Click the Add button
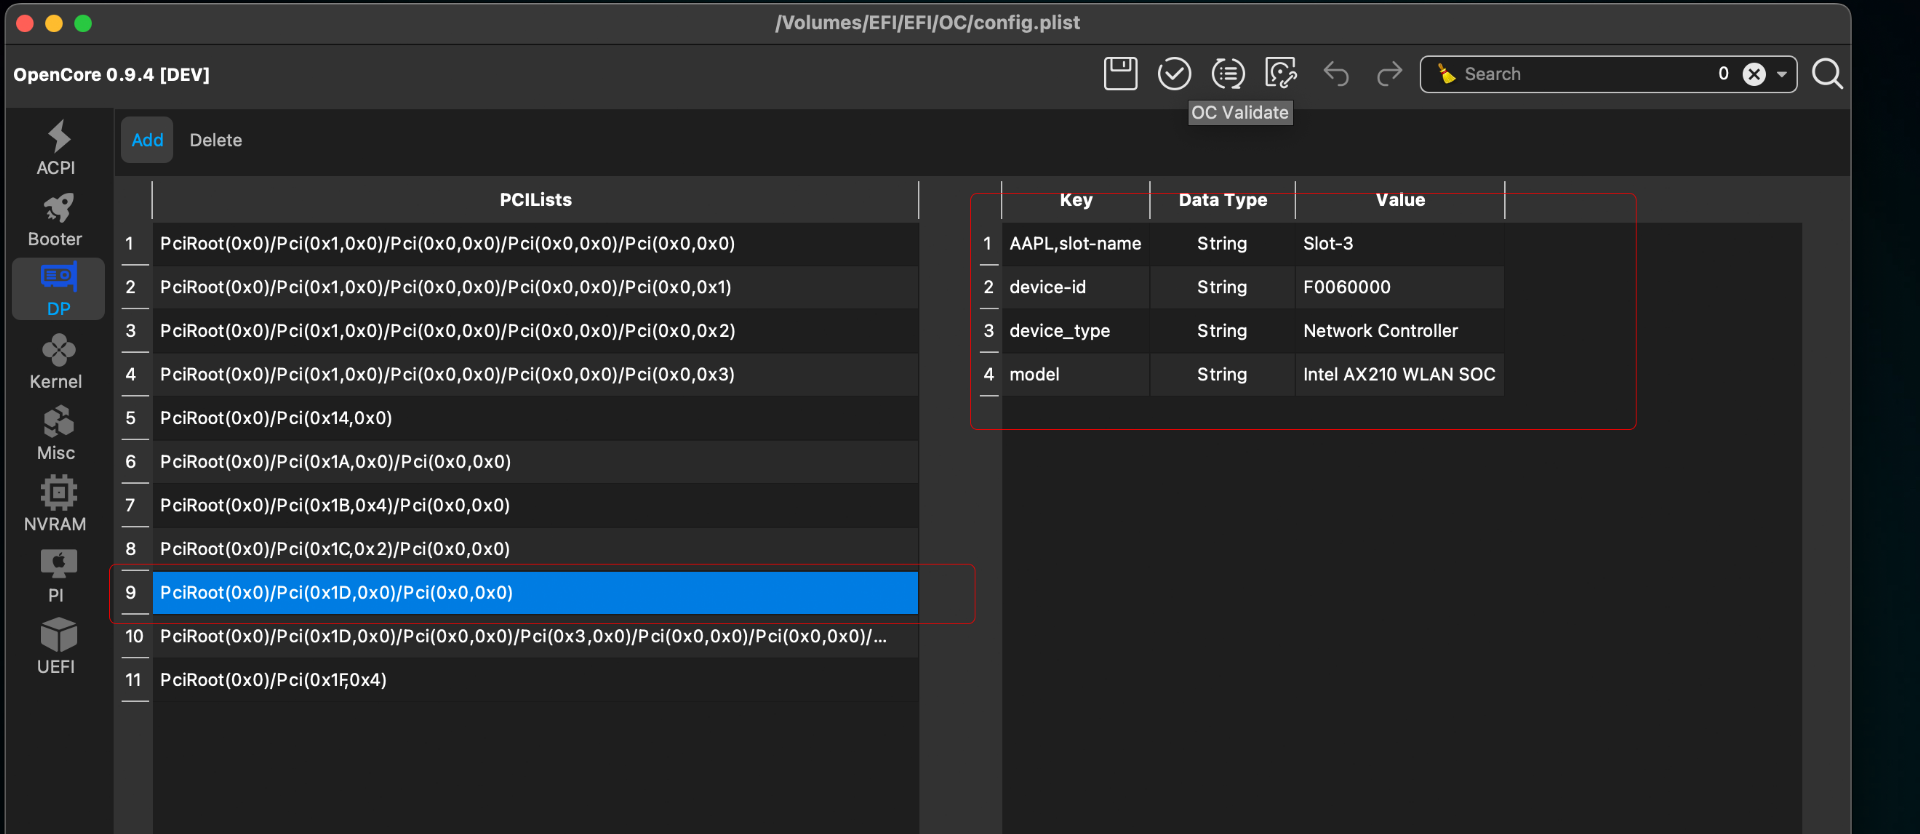 (x=147, y=140)
